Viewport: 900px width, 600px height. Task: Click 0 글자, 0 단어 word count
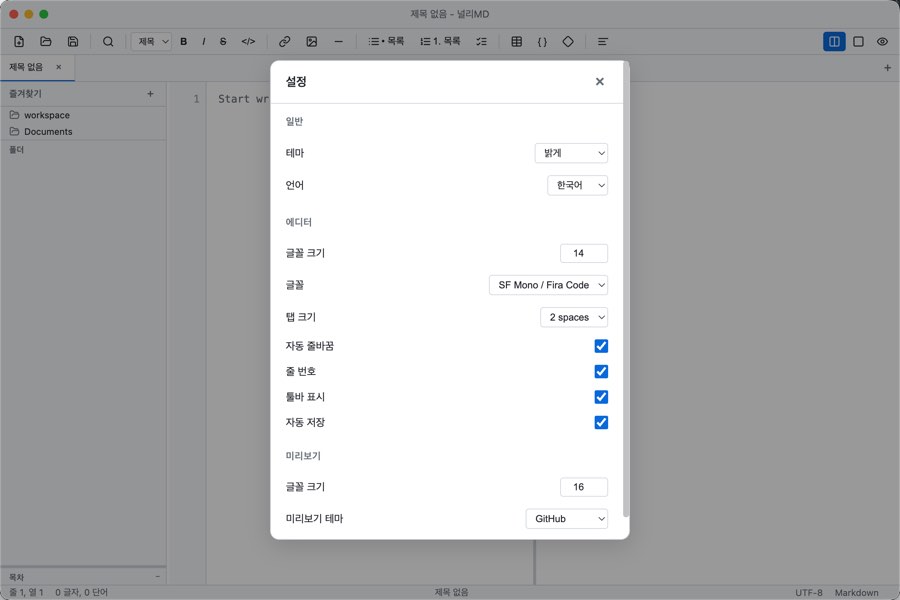point(82,592)
